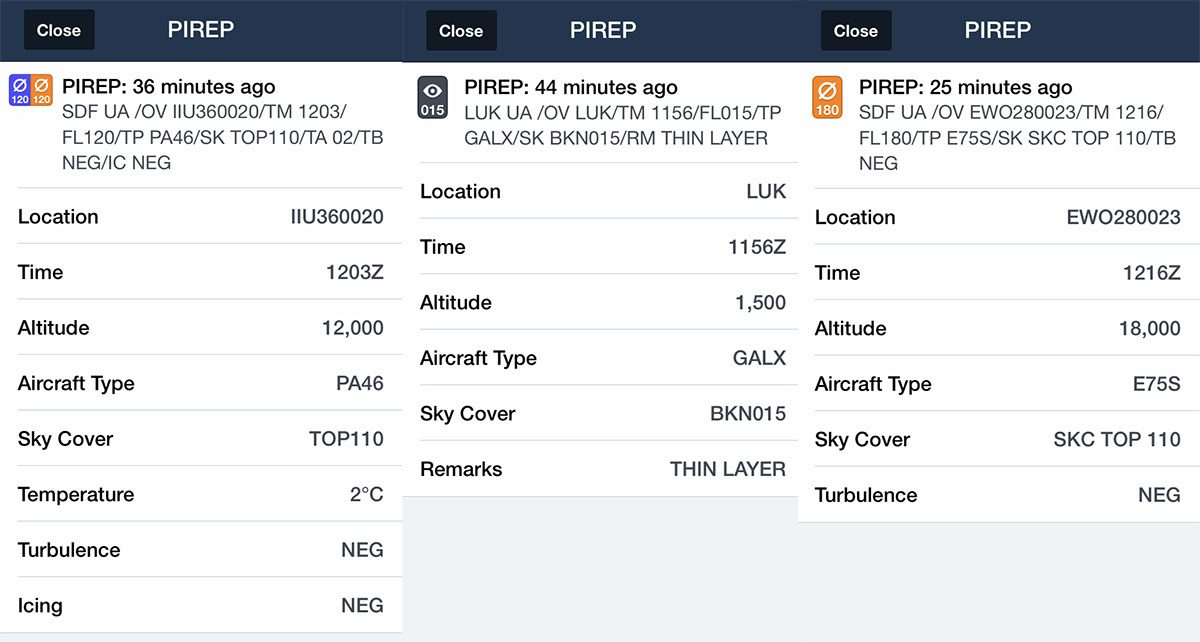Select the Time 1203Z row
This screenshot has width=1200, height=642.
201,272
